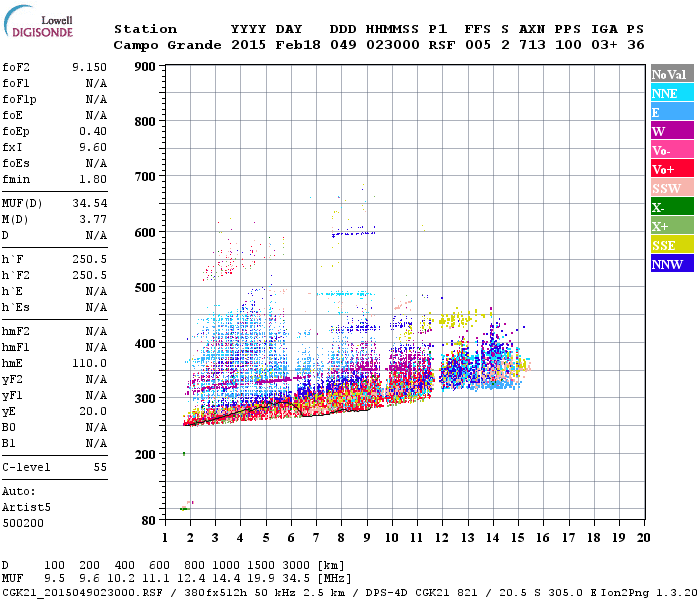Select the SSE yellow legend swatch
The image size is (700, 600).
[672, 245]
